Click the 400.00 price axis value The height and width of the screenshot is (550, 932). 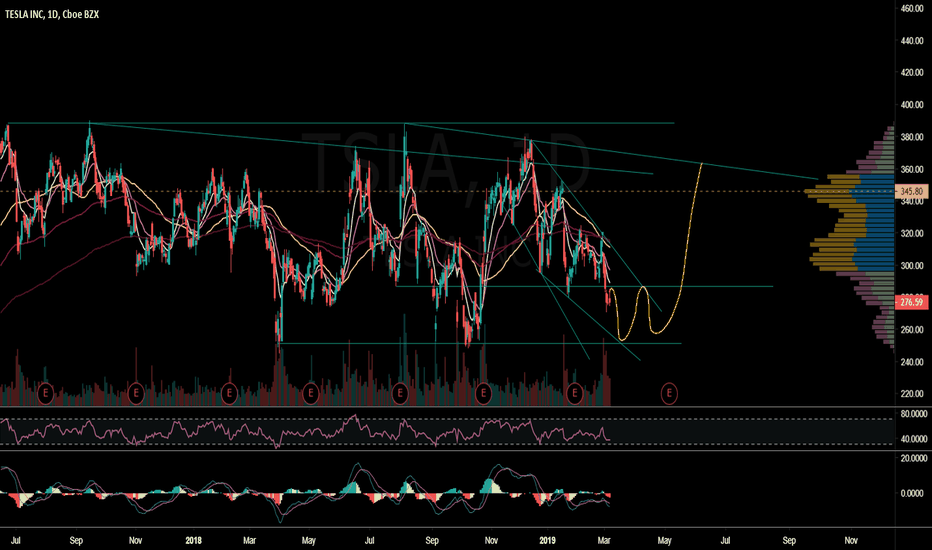pos(911,105)
